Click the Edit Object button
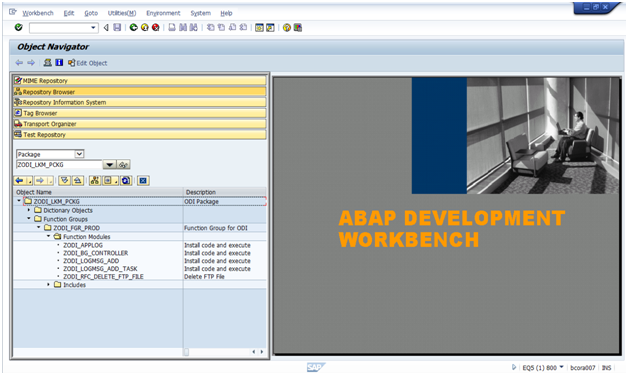Screen dimensions: 628x375 (x=87, y=63)
